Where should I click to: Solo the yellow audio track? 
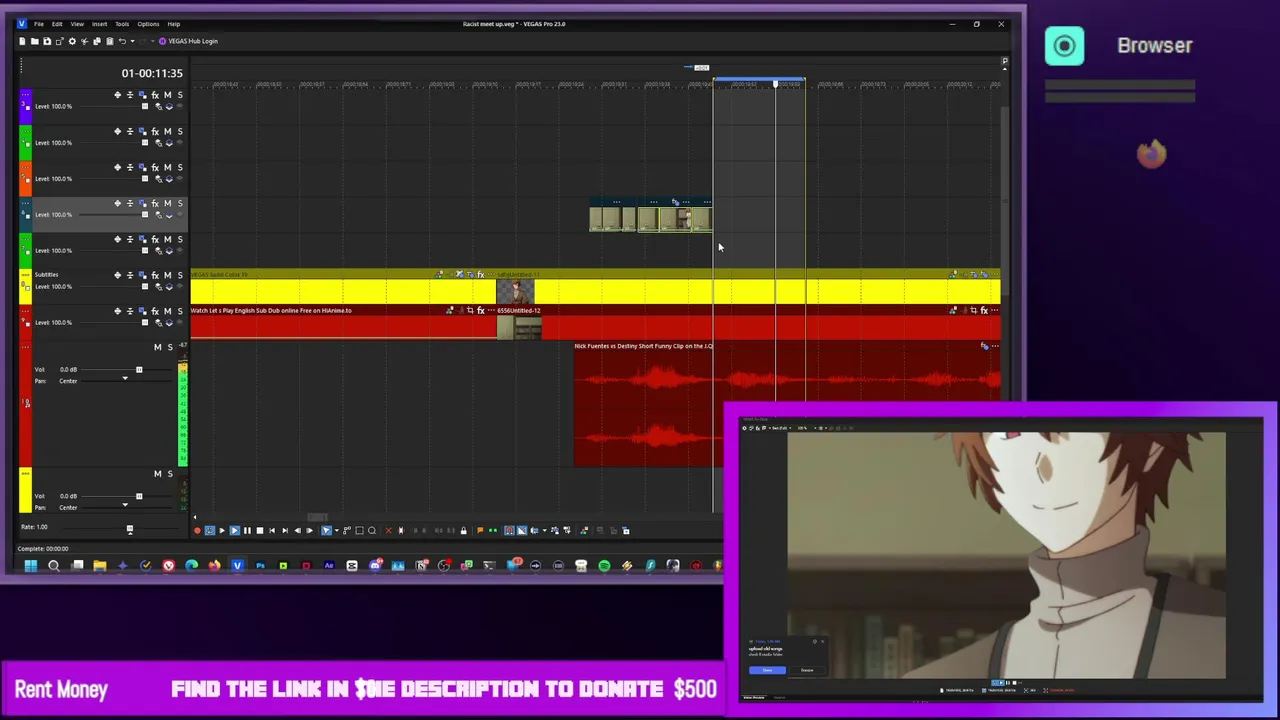(170, 473)
